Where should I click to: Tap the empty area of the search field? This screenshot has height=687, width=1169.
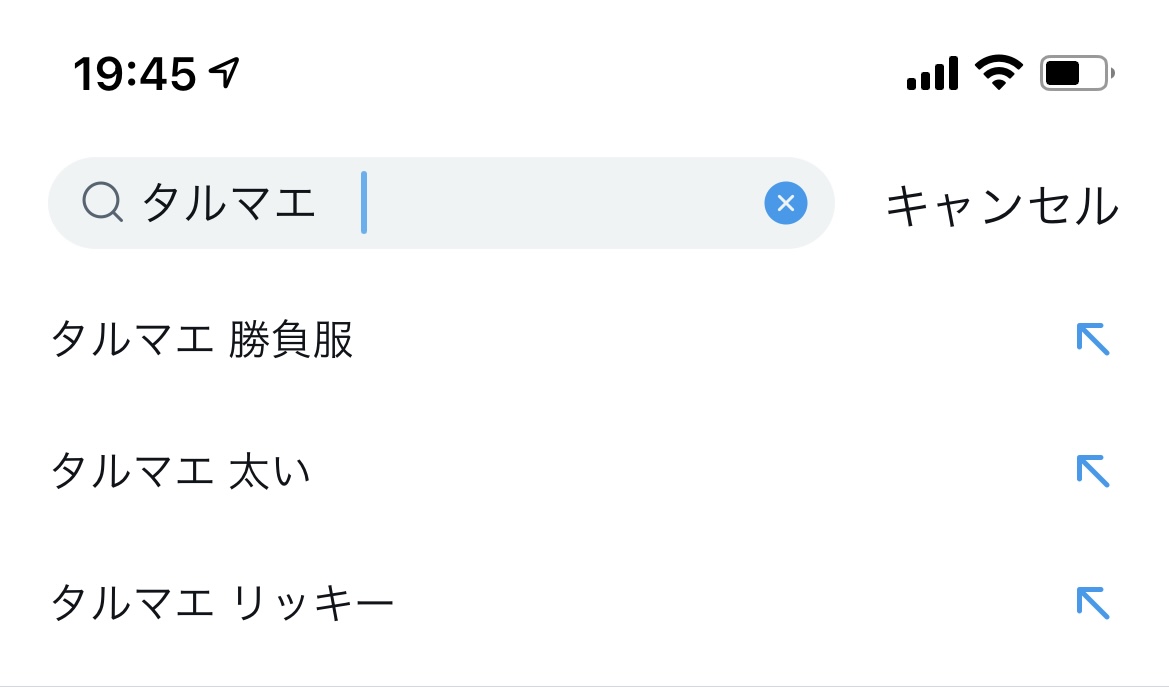coord(560,204)
